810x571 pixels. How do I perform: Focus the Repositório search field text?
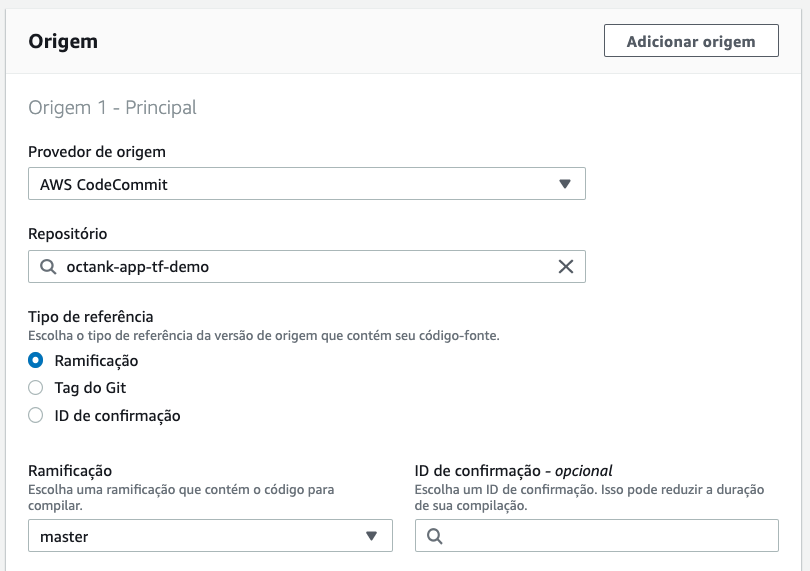pos(300,267)
